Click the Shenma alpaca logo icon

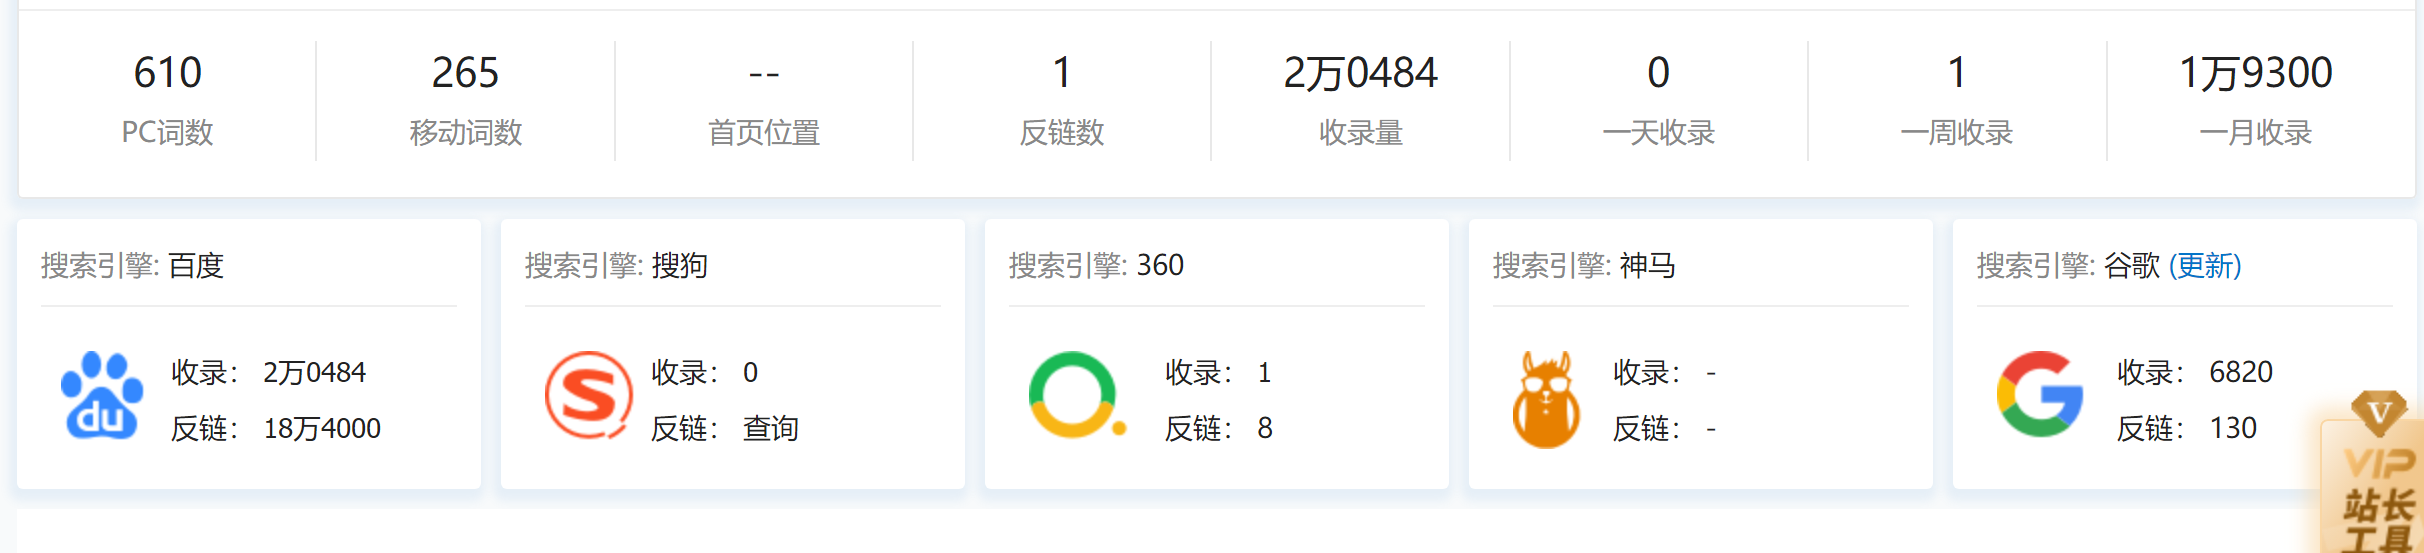point(1546,398)
